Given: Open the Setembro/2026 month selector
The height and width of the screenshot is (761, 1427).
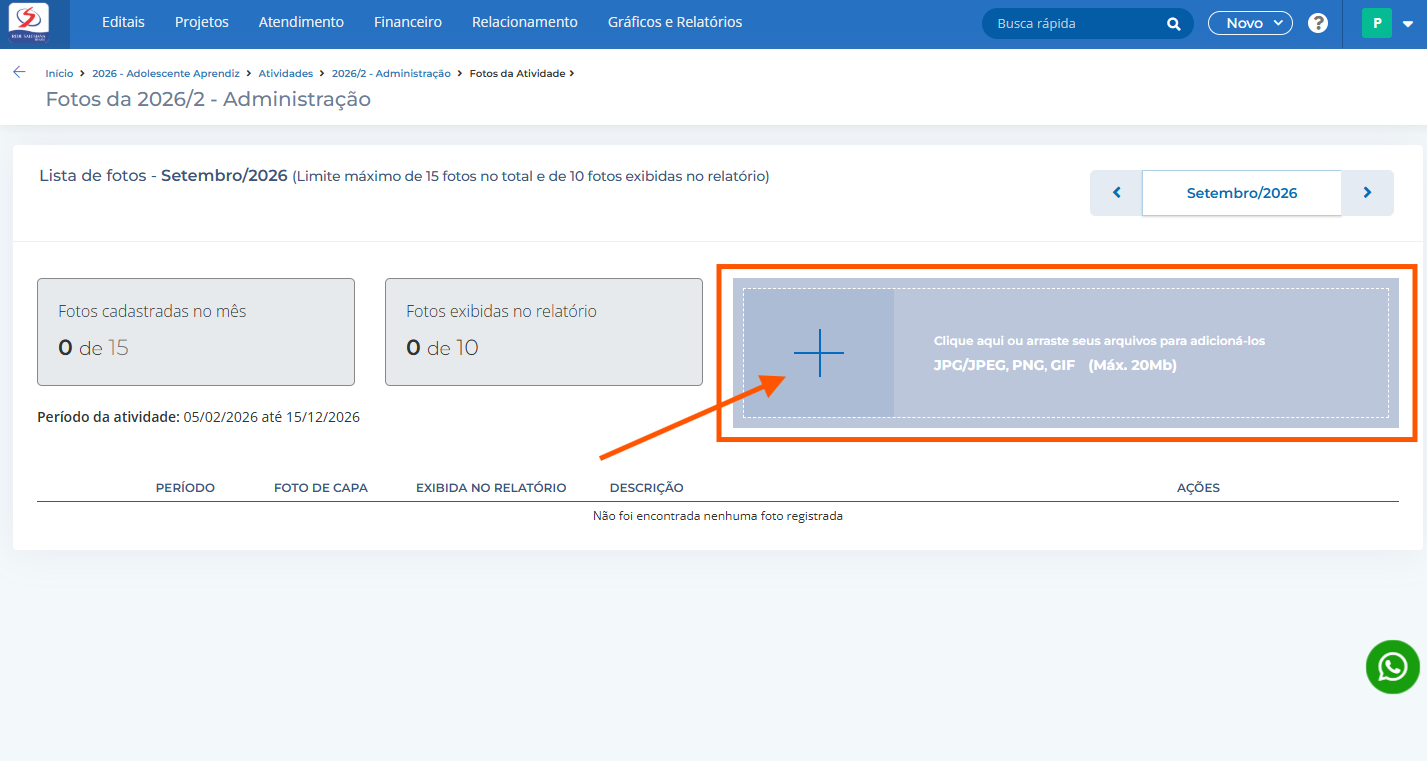Looking at the screenshot, I should 1242,193.
